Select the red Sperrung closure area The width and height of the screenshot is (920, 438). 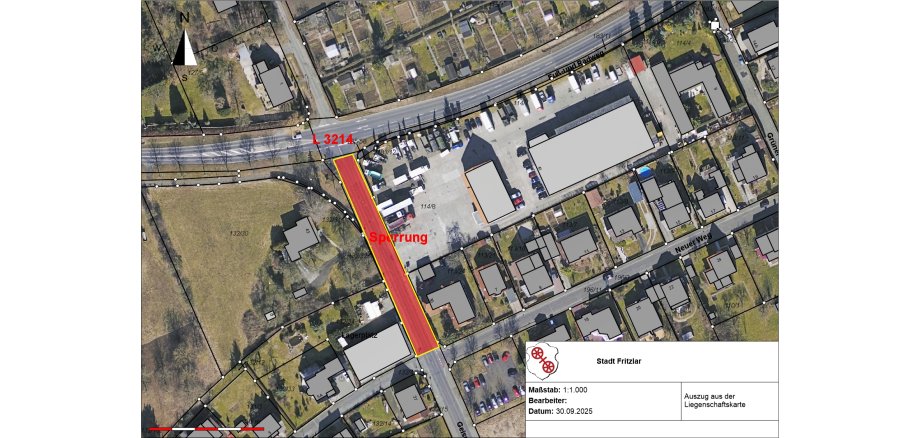click(x=386, y=255)
